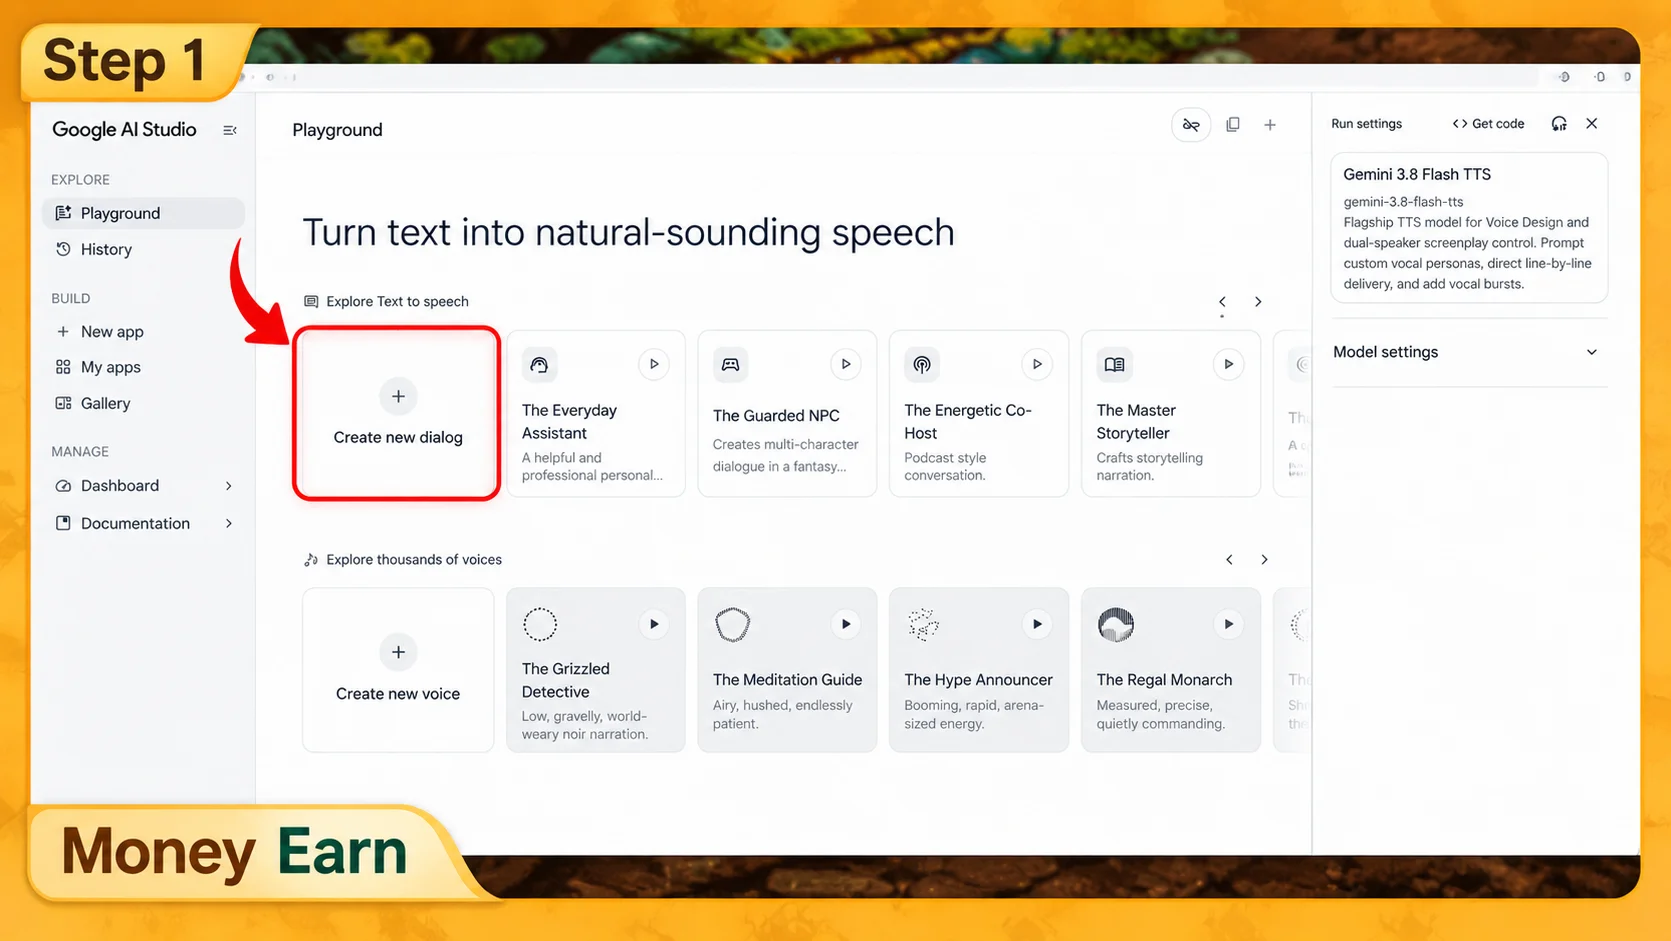Expand Model settings section
The width and height of the screenshot is (1671, 941).
1469,352
